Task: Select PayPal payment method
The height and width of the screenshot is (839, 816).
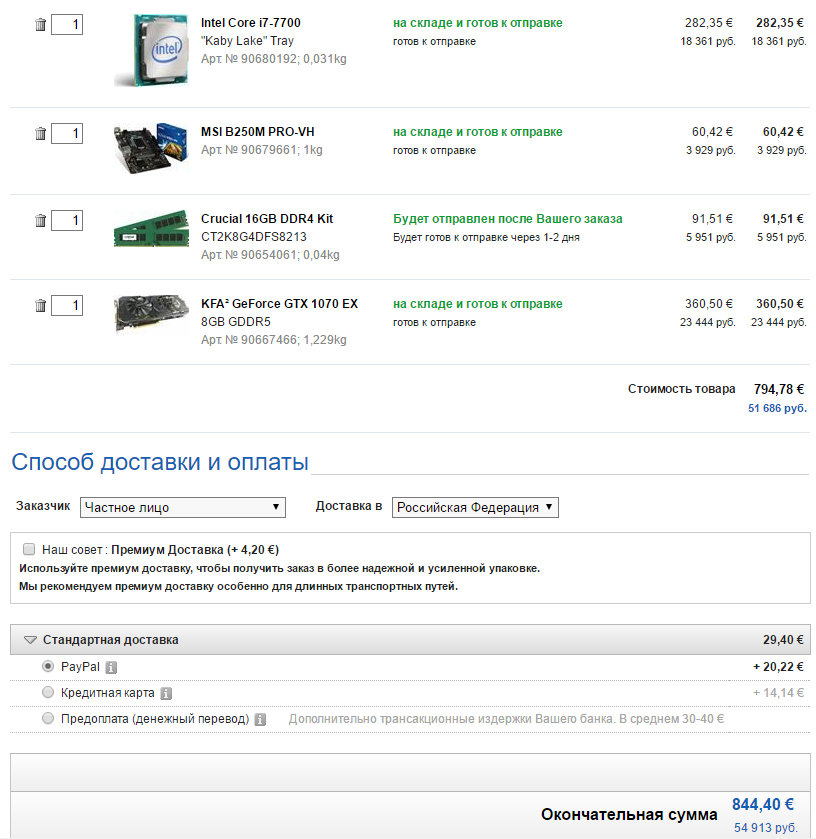Action: 48,666
